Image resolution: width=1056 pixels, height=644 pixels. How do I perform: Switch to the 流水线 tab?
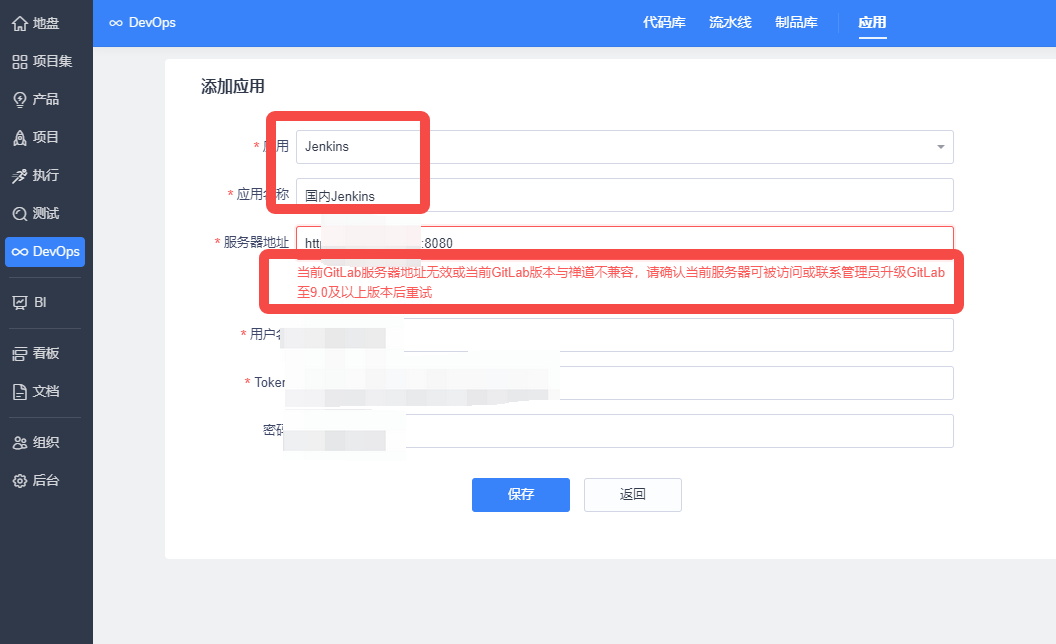coord(730,23)
